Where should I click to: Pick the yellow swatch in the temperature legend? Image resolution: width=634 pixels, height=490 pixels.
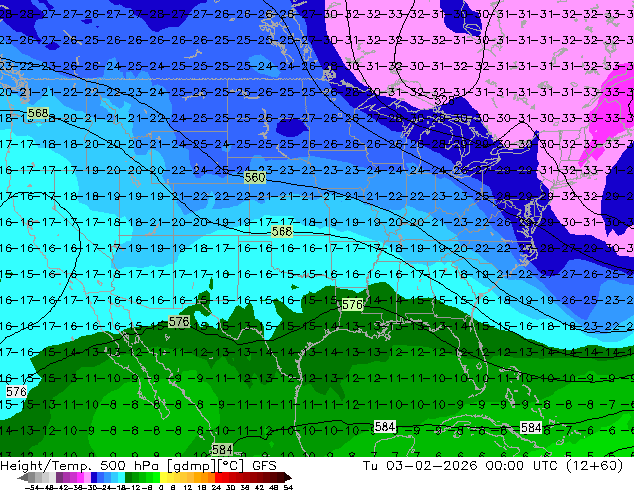(x=163, y=477)
